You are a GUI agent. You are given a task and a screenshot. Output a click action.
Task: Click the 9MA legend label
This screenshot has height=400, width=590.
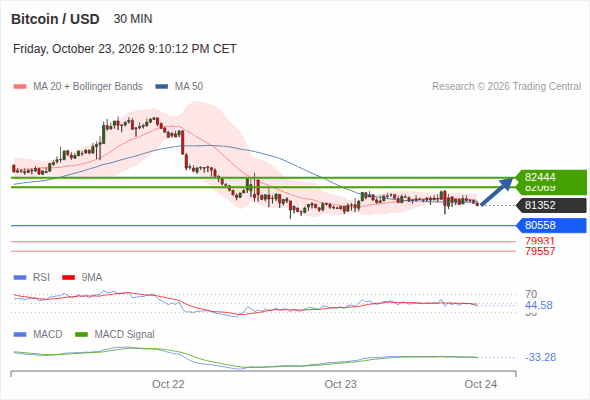(x=92, y=278)
